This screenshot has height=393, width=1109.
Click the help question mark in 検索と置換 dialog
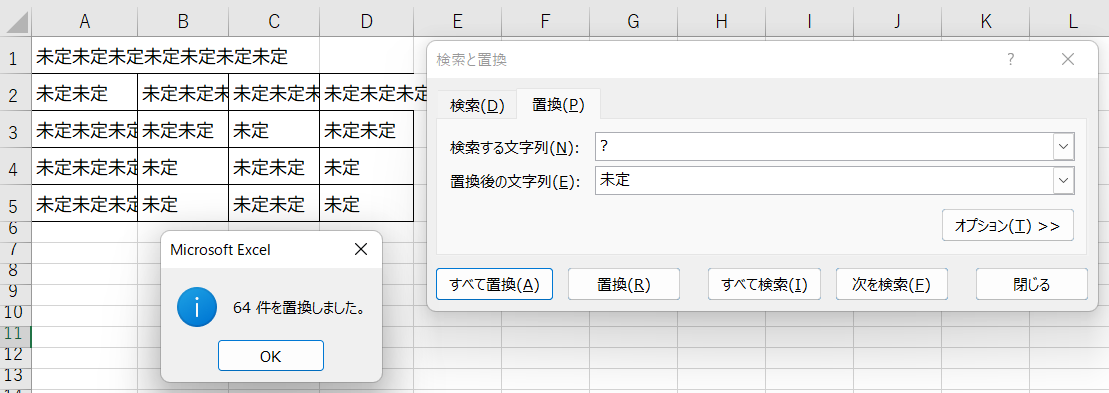[x=1011, y=59]
